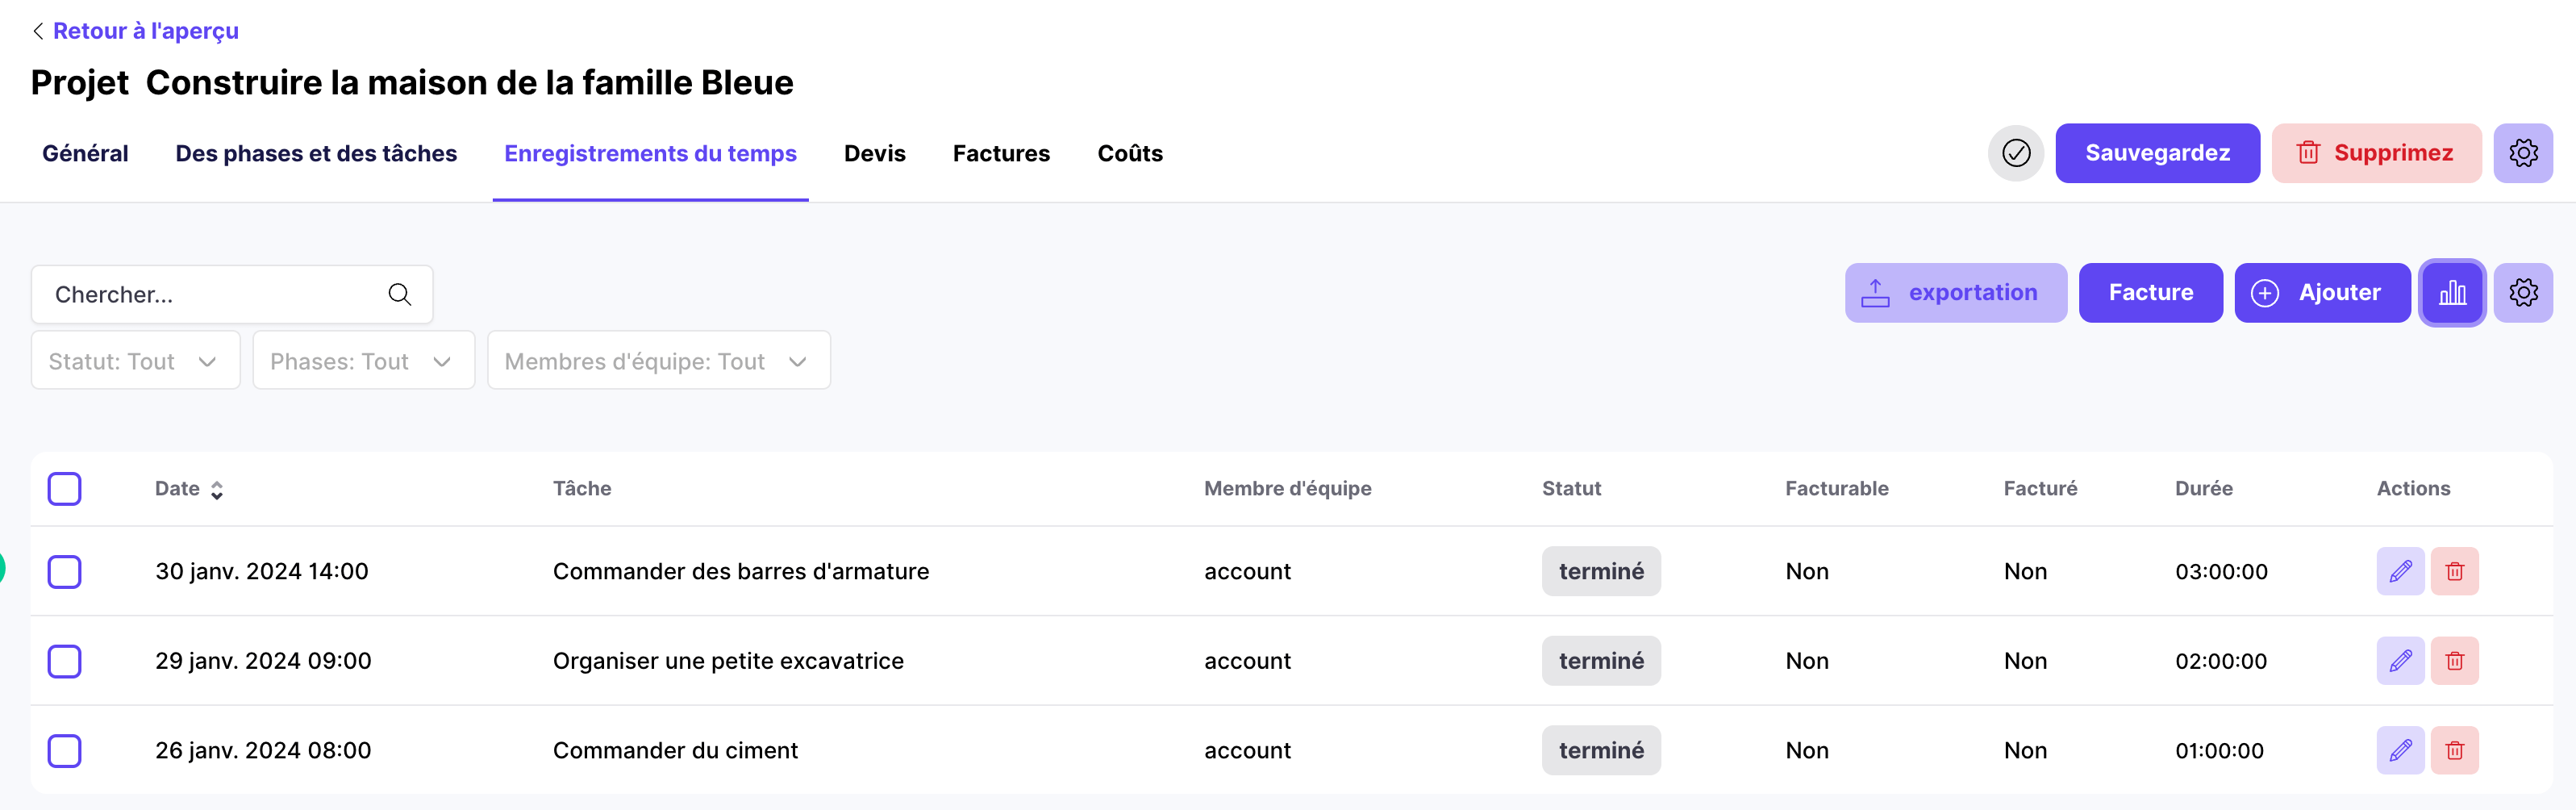
Task: Click the date 26 janv. 2024 08:00
Action: [x=263, y=750]
